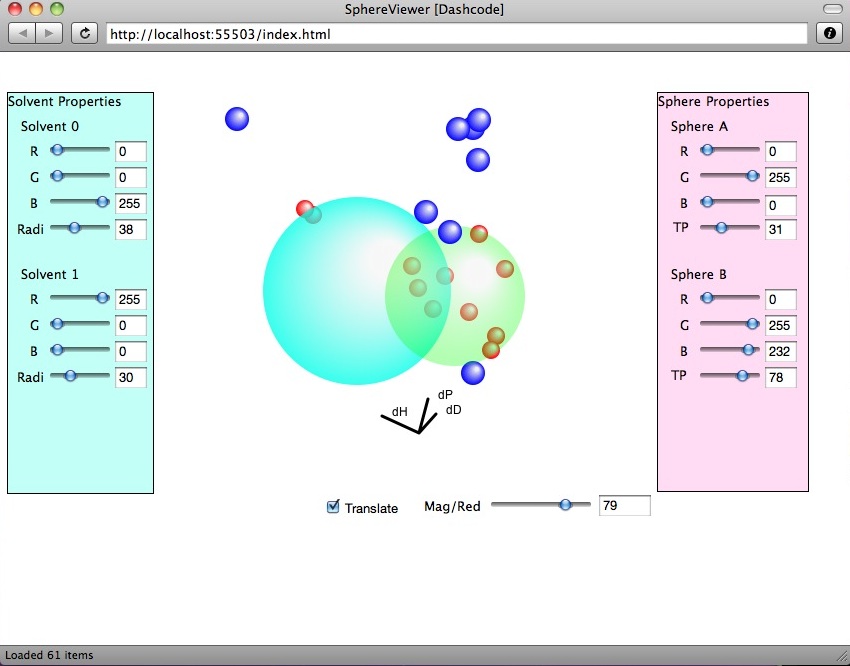Click the browser forward arrow button
Viewport: 850px width, 666px height.
click(x=50, y=33)
